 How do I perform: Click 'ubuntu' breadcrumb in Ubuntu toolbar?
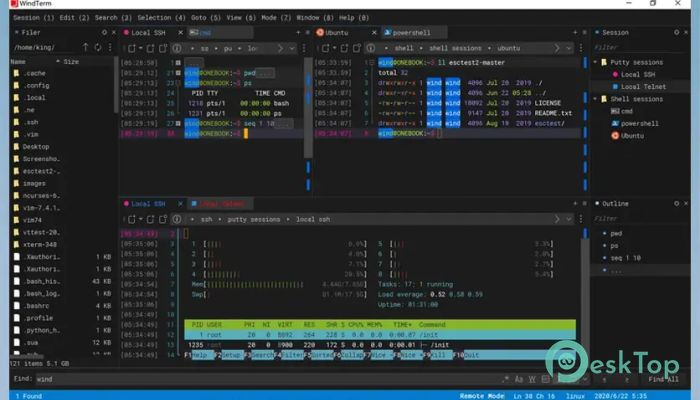[508, 48]
